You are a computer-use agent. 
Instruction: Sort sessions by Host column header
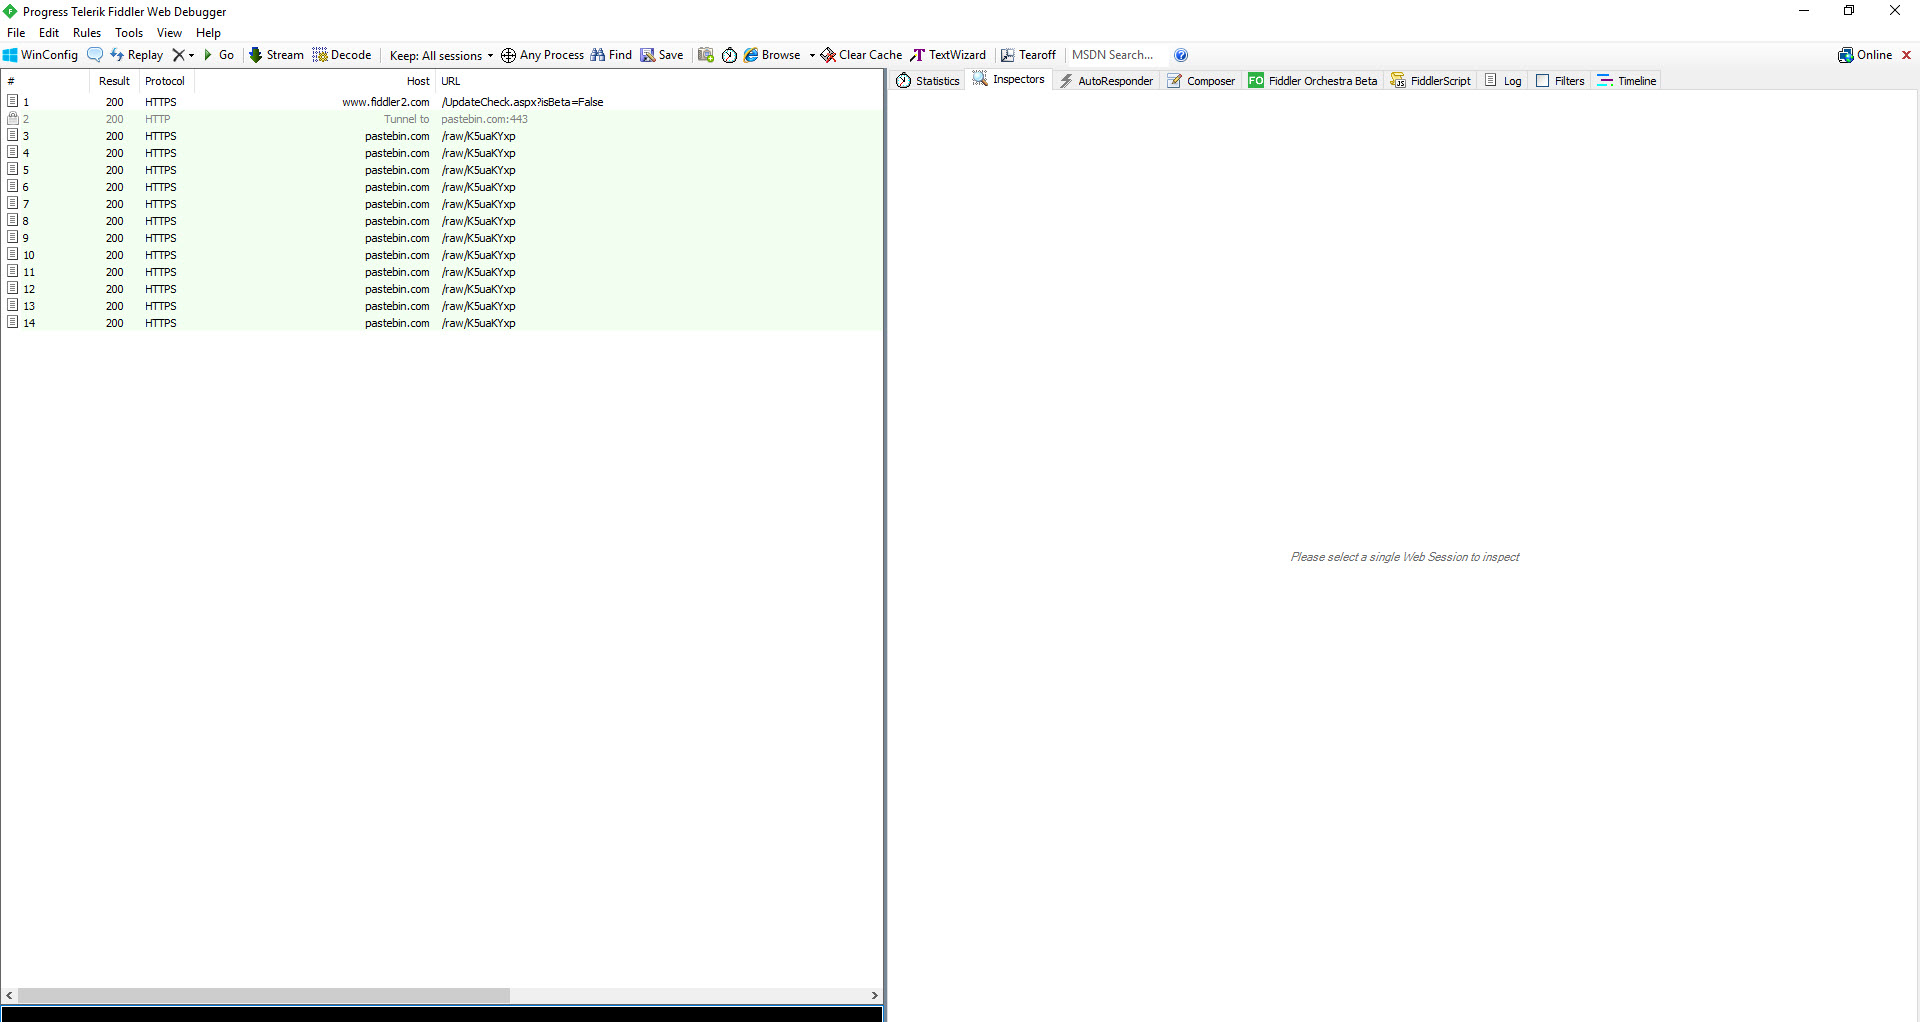click(315, 81)
